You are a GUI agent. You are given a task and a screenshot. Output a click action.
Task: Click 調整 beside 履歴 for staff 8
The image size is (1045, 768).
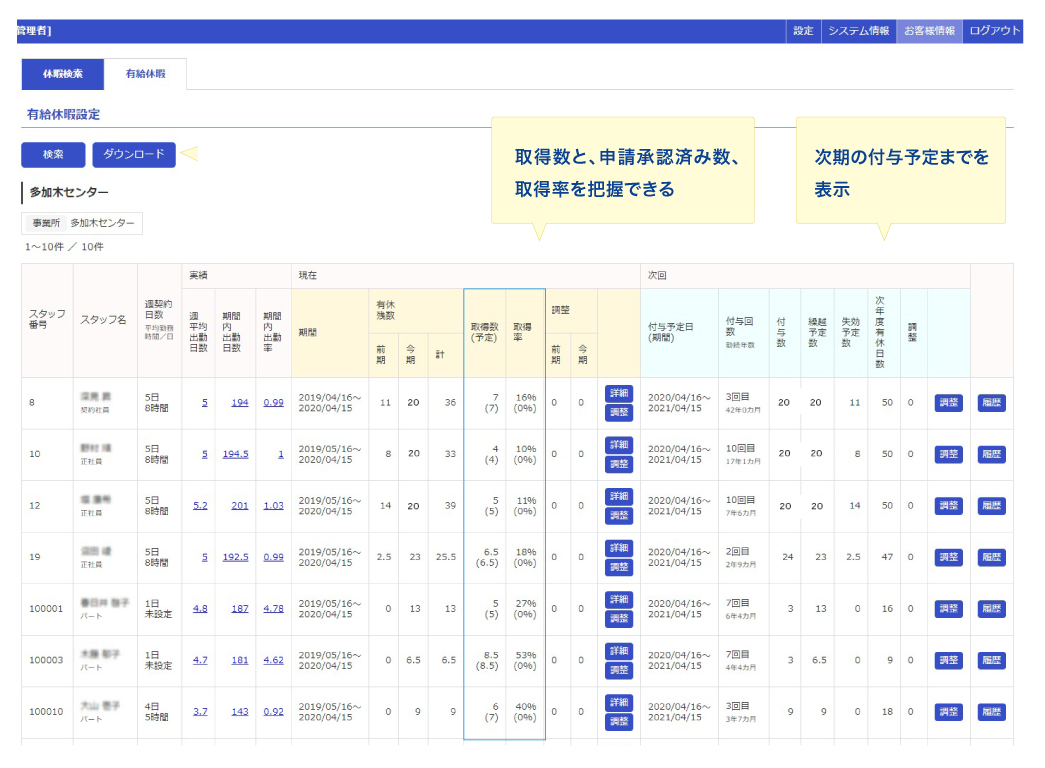point(948,403)
